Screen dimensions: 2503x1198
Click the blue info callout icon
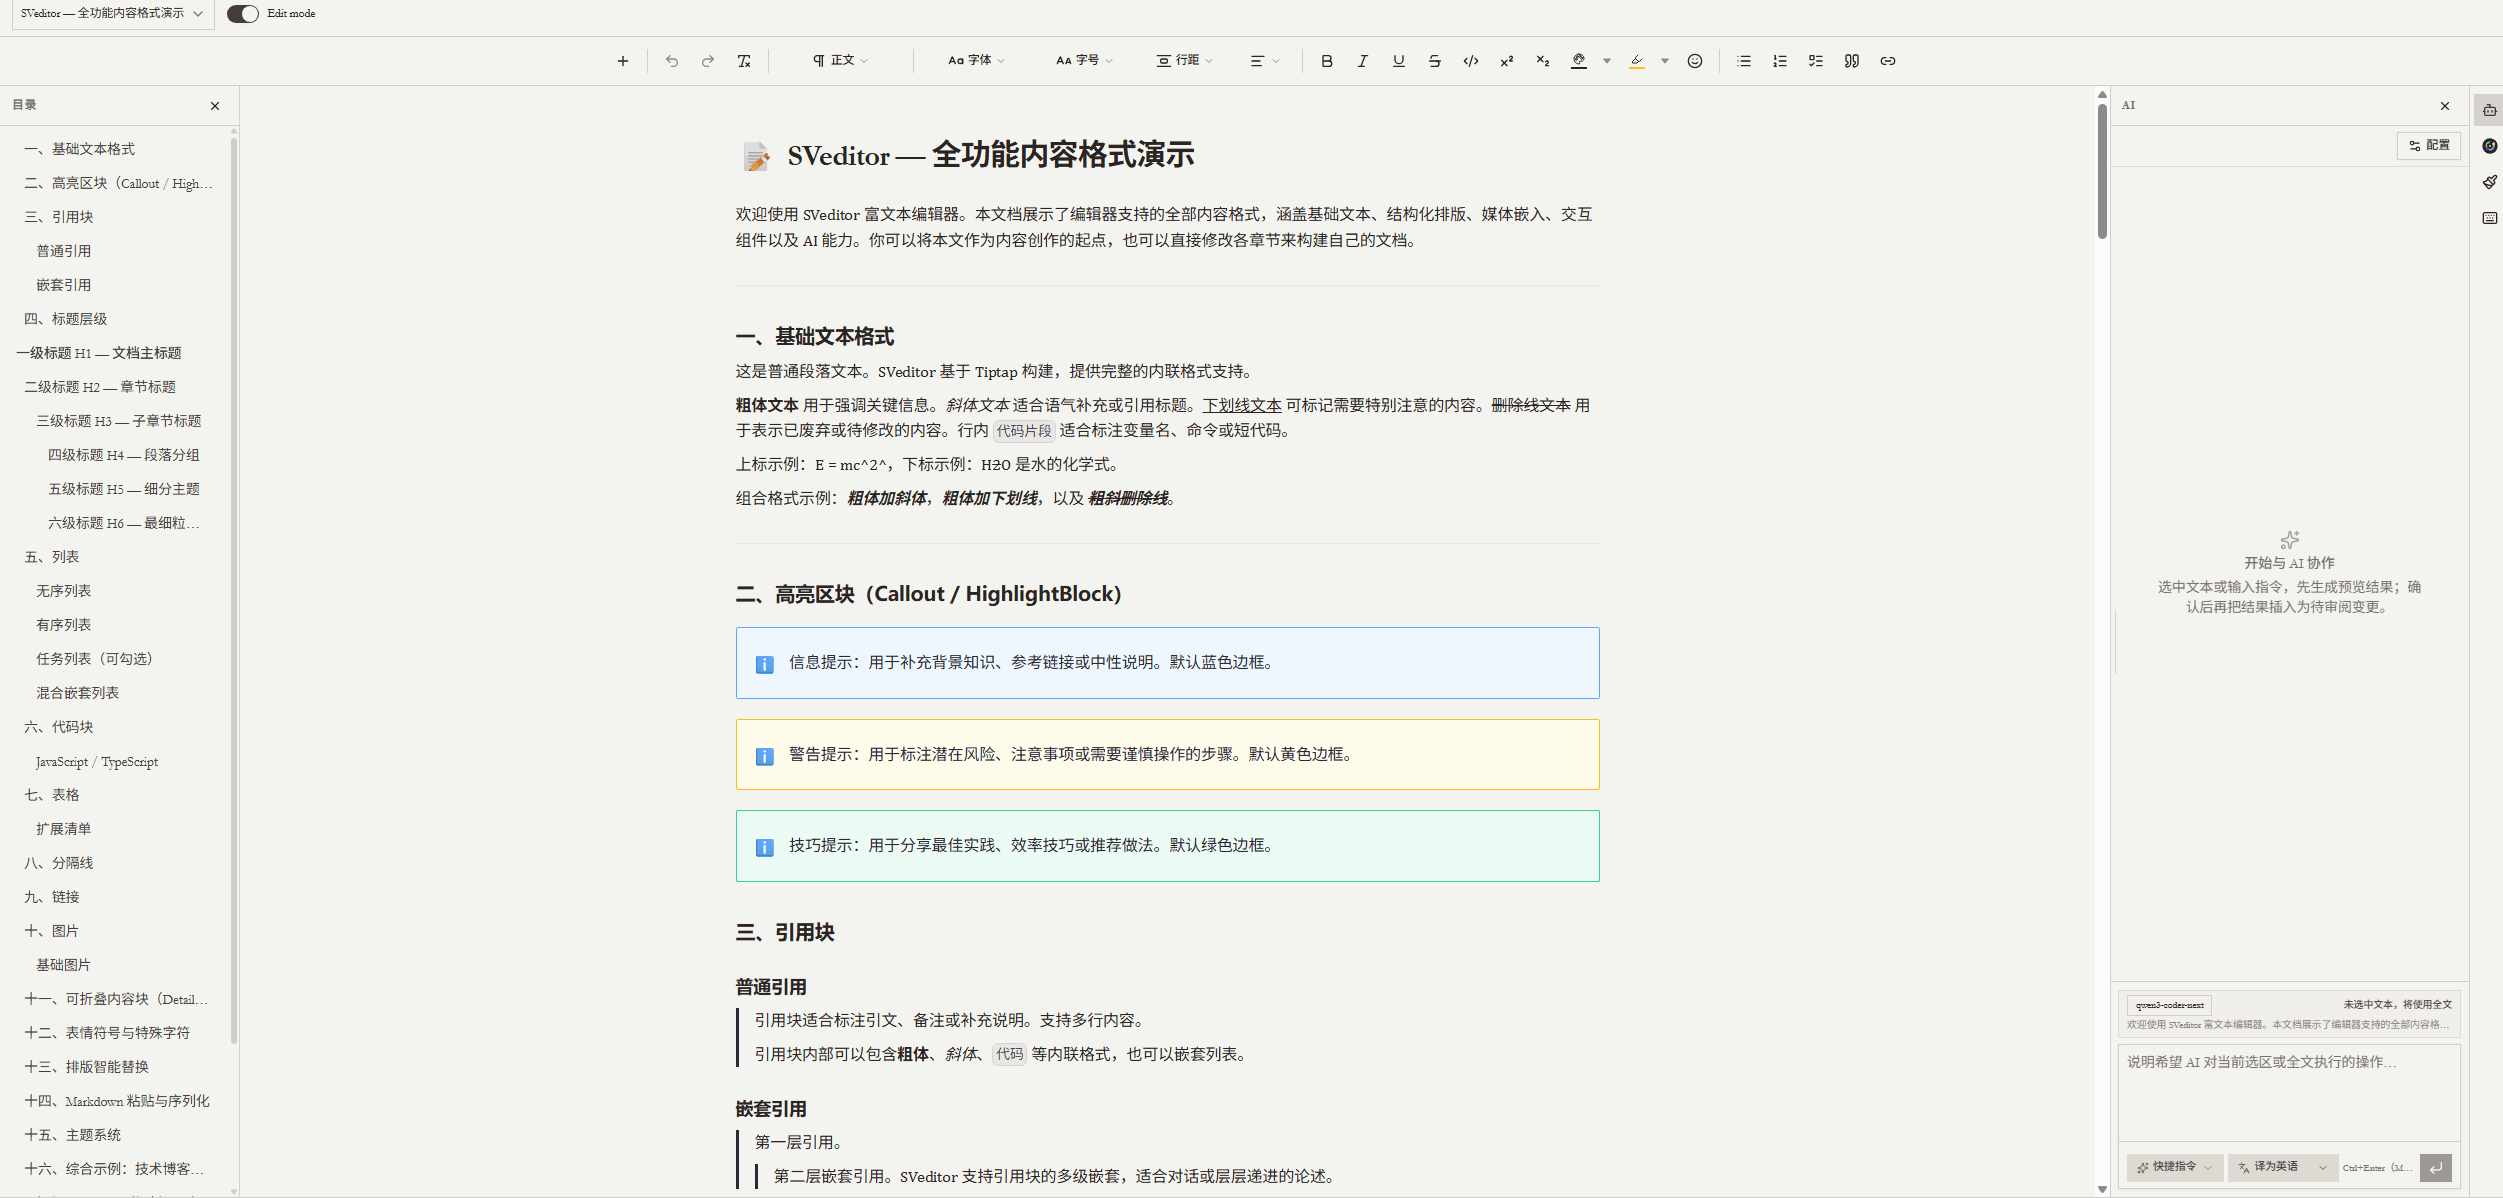pos(765,664)
